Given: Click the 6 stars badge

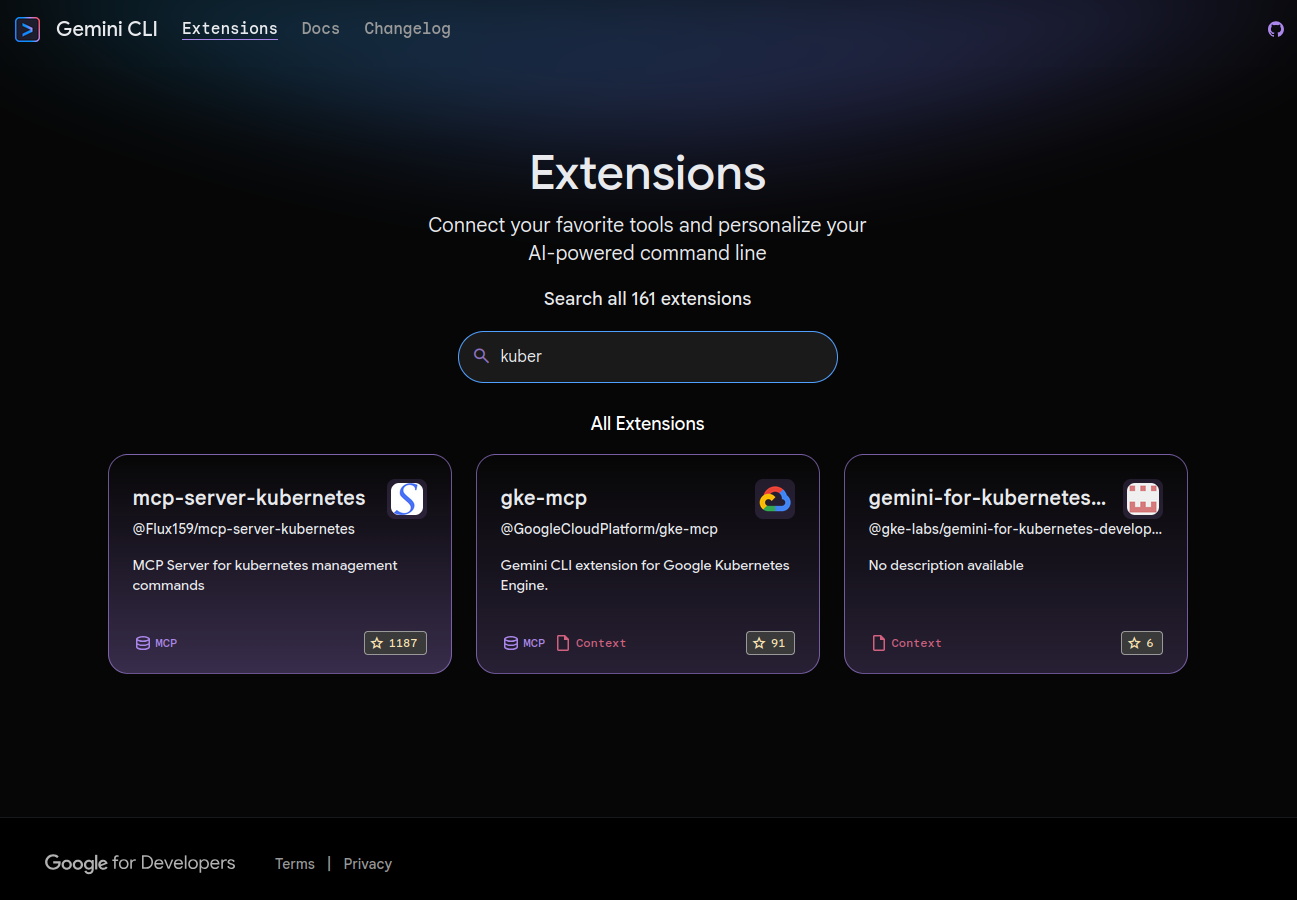Looking at the screenshot, I should [x=1141, y=643].
